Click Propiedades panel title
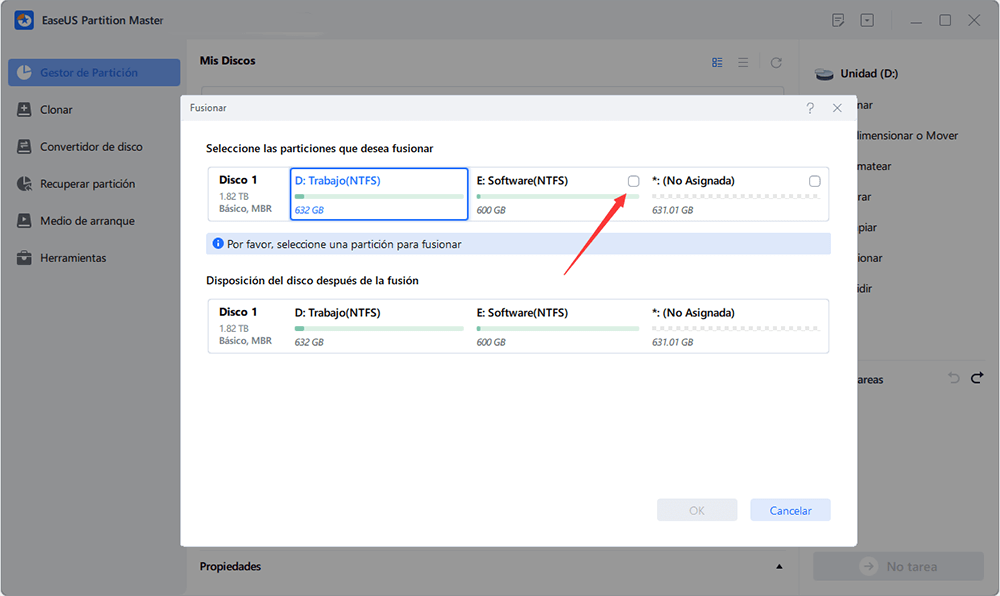 click(230, 567)
